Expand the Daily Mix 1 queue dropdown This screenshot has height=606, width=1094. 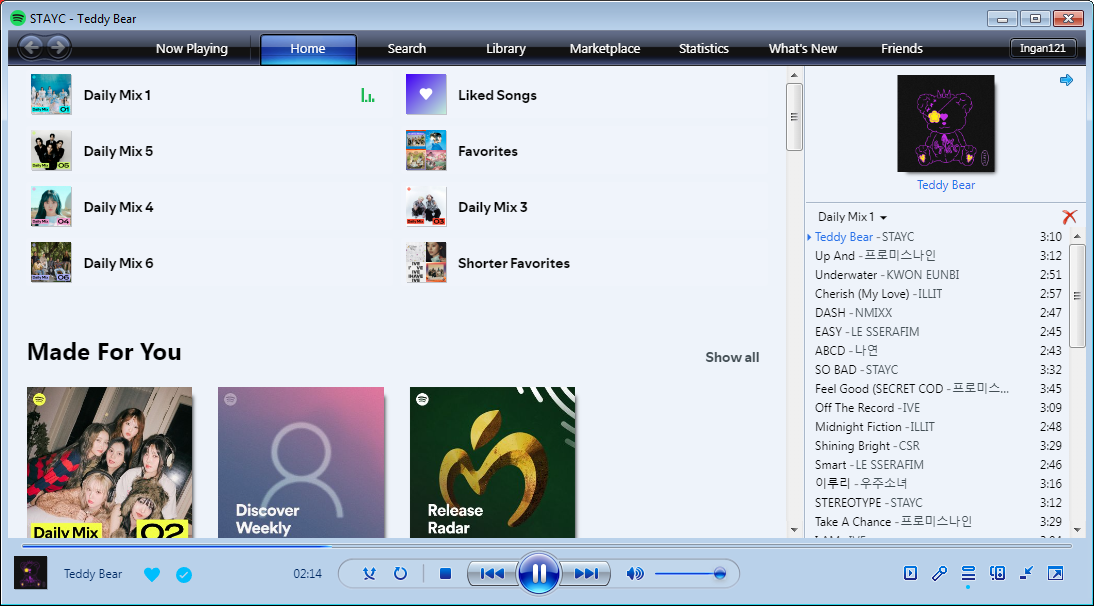(x=852, y=217)
